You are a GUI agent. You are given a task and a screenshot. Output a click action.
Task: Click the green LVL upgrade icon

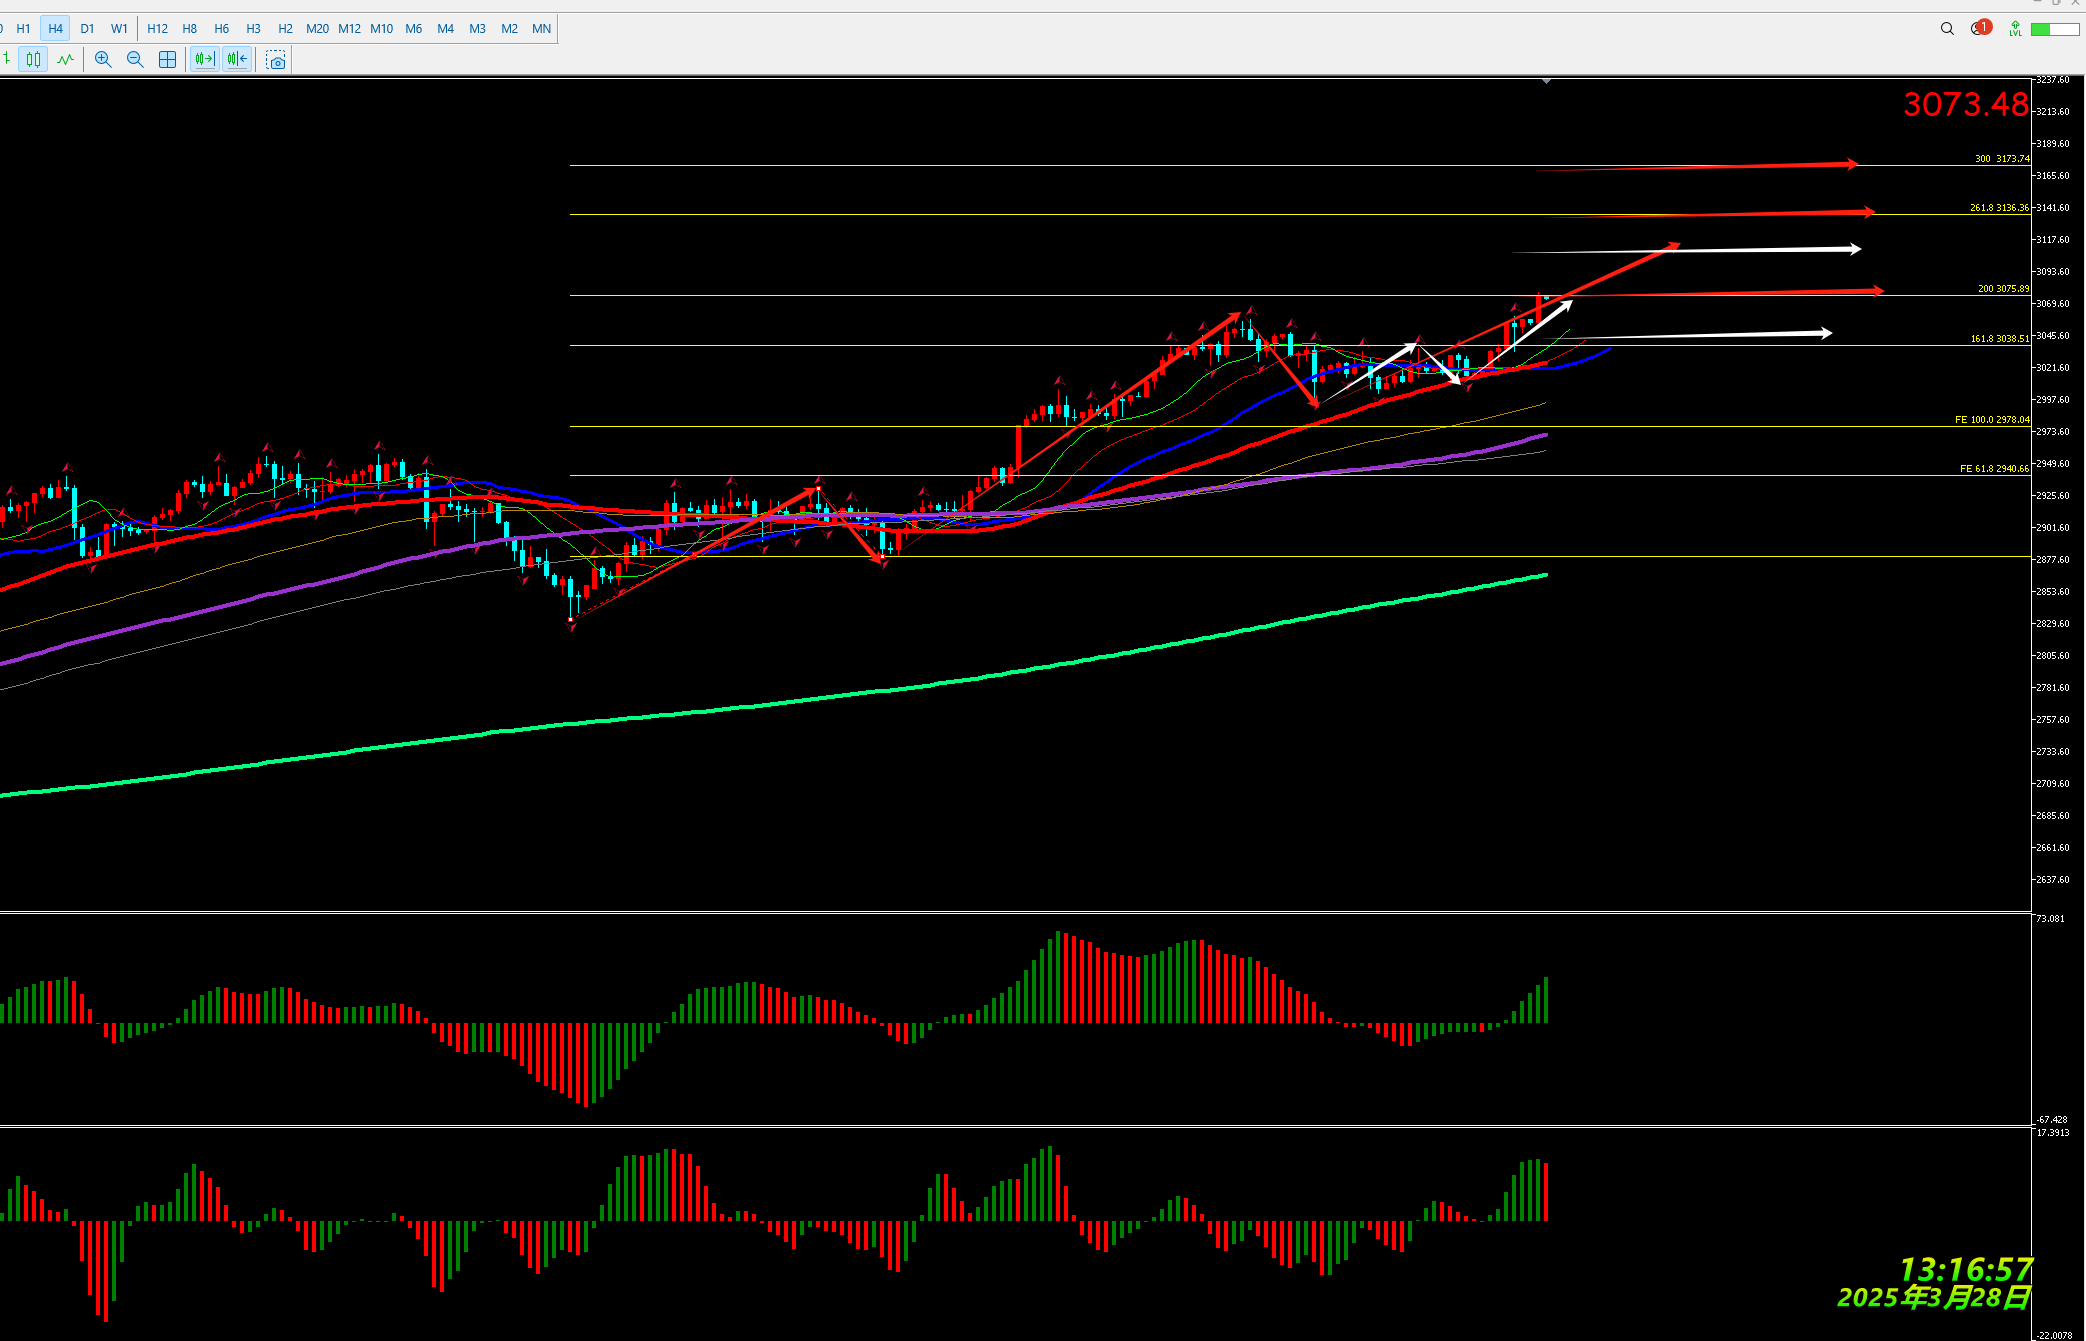(x=2015, y=29)
